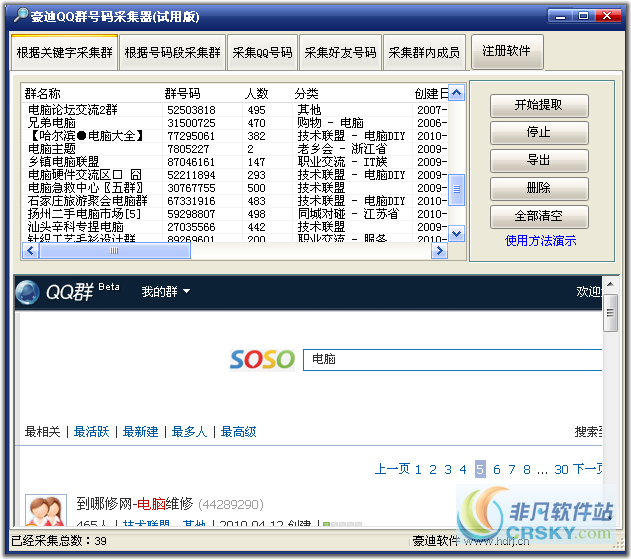
Task: Go to results page 1
Action: [x=418, y=469]
